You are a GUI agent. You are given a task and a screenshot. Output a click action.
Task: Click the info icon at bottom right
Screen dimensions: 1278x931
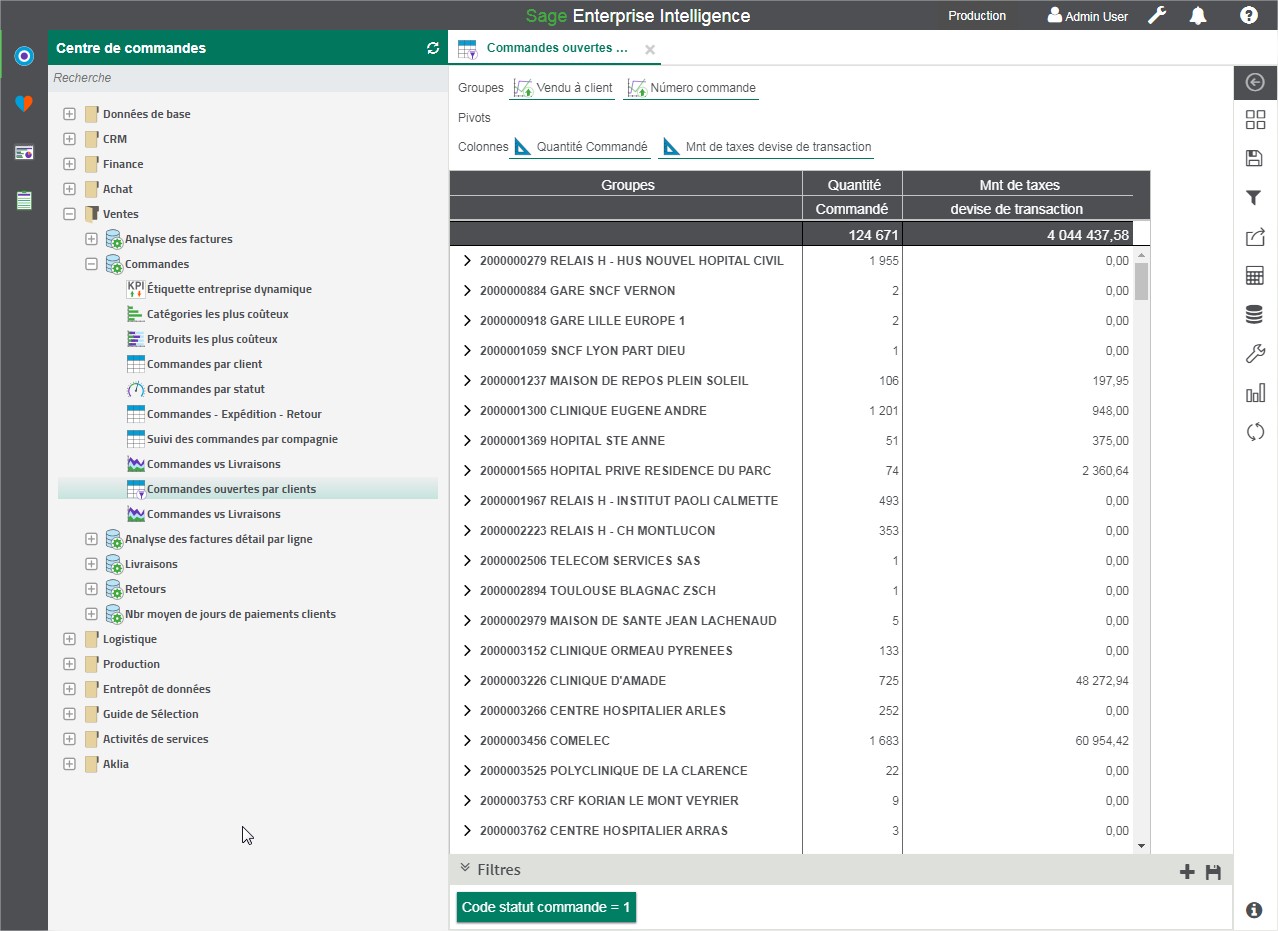tap(1254, 910)
